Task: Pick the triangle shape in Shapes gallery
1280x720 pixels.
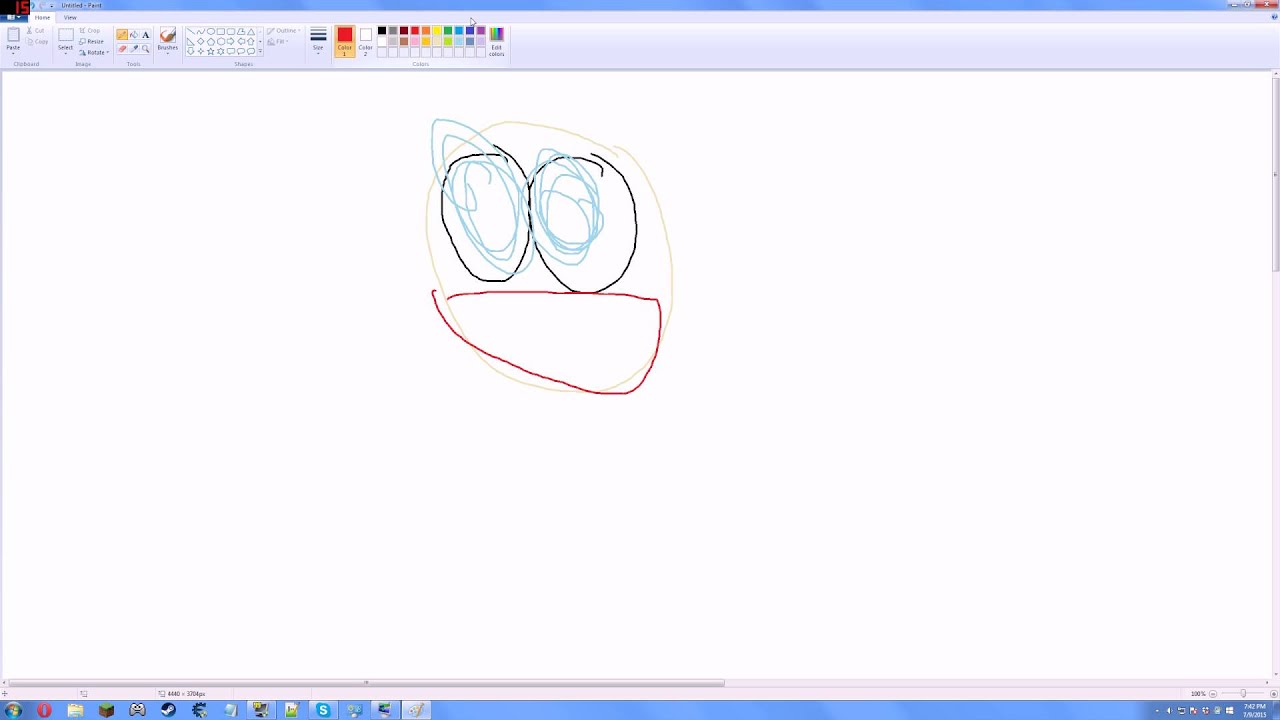Action: [x=251, y=31]
